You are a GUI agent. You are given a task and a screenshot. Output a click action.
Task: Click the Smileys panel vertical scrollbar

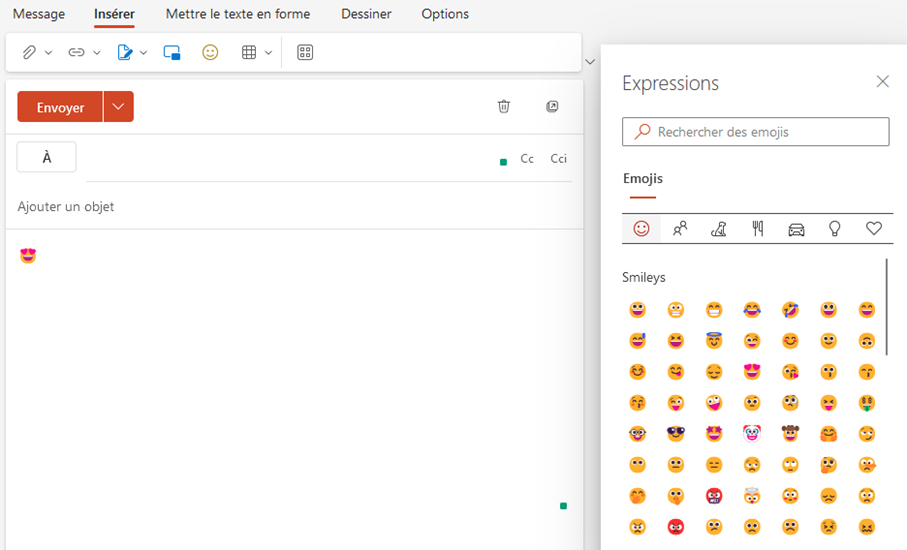pos(886,307)
